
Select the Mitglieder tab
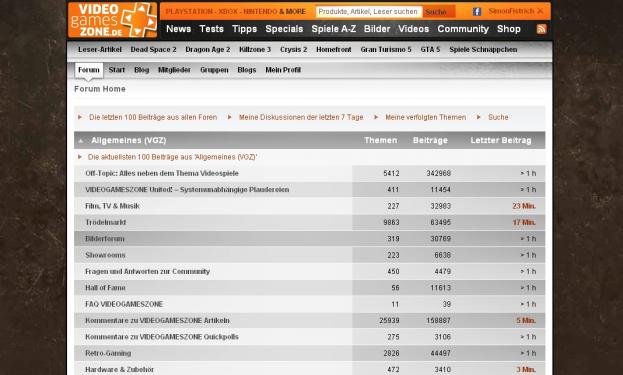174,70
